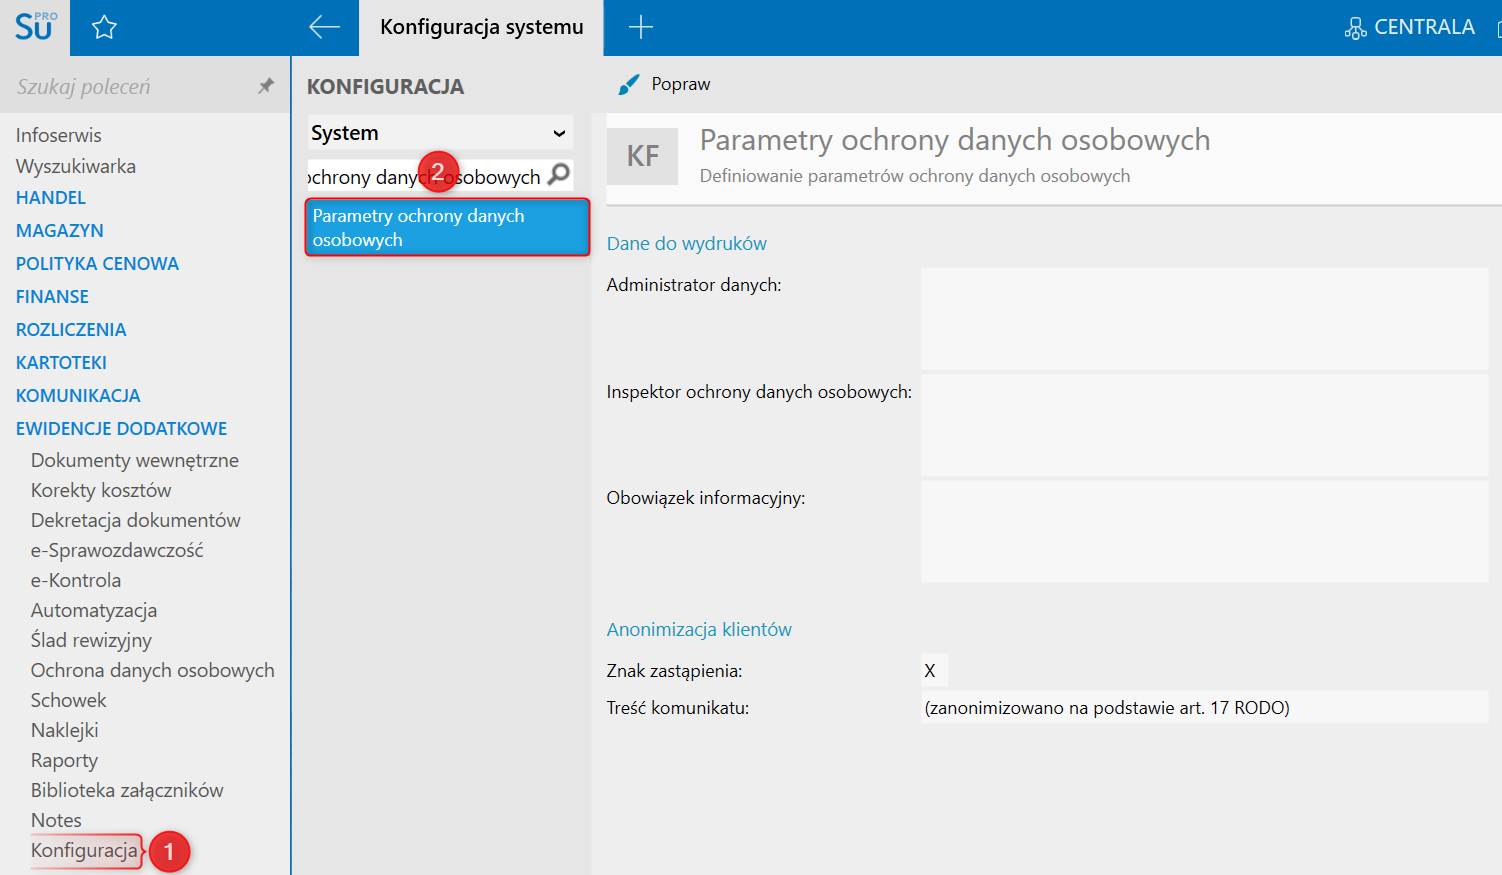This screenshot has width=1502, height=875.
Task: Click the pin icon in search bar
Action: tap(266, 86)
